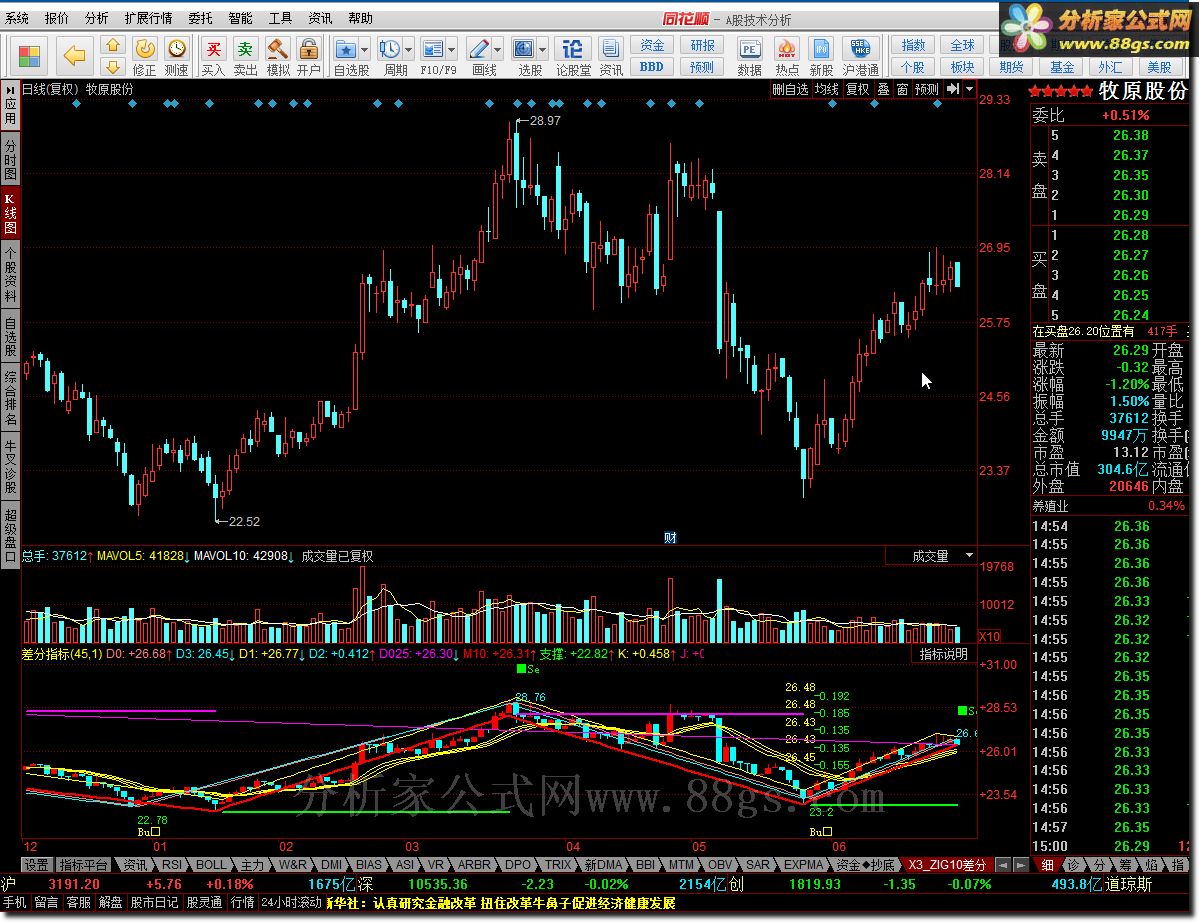Toggle the 窗 window option
Image resolution: width=1201 pixels, height=923 pixels.
tap(903, 89)
